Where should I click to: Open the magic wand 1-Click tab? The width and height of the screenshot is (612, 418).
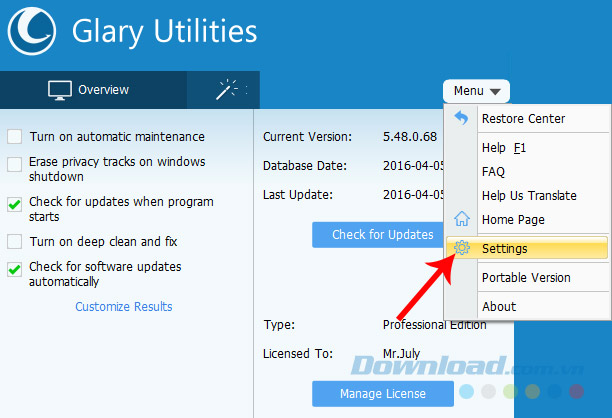(226, 90)
